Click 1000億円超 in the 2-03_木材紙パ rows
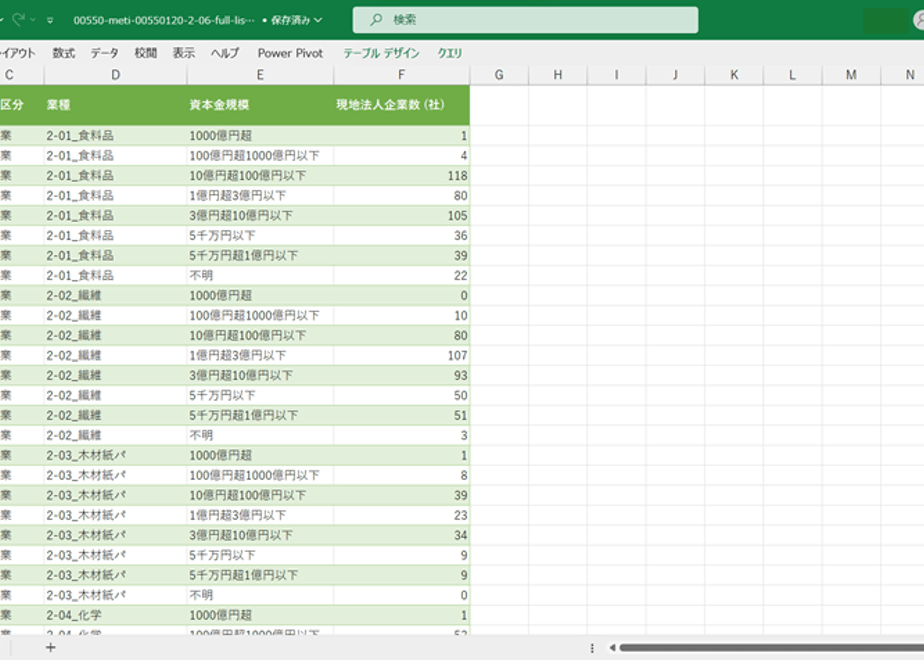This screenshot has width=924, height=660. pyautogui.click(x=260, y=456)
